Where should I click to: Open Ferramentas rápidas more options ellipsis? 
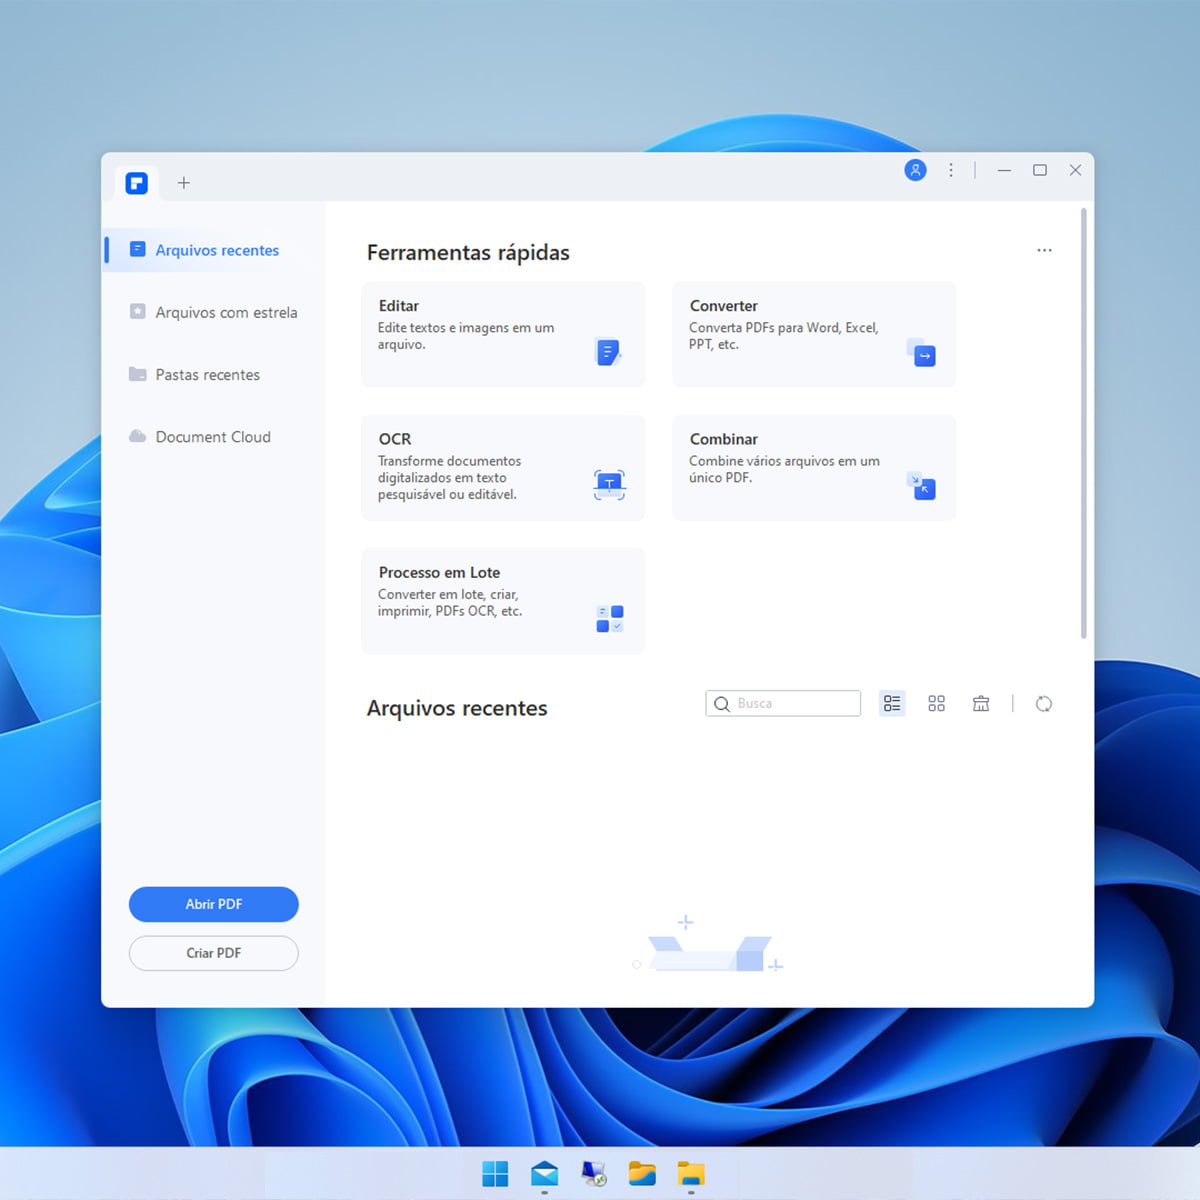coord(1044,250)
